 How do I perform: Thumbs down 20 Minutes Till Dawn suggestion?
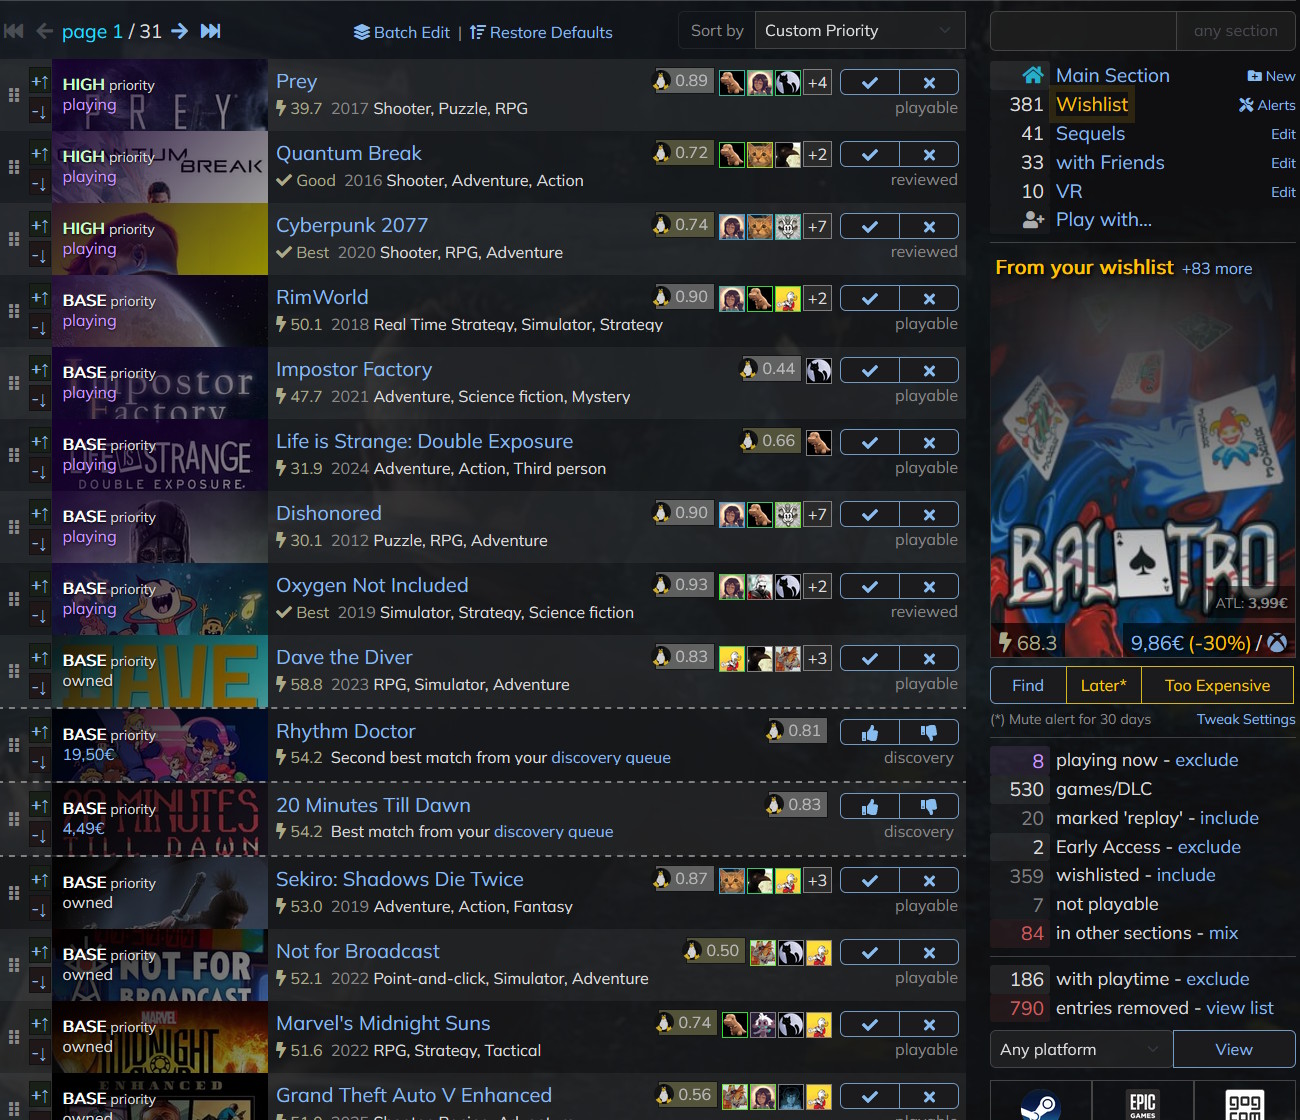click(x=929, y=806)
